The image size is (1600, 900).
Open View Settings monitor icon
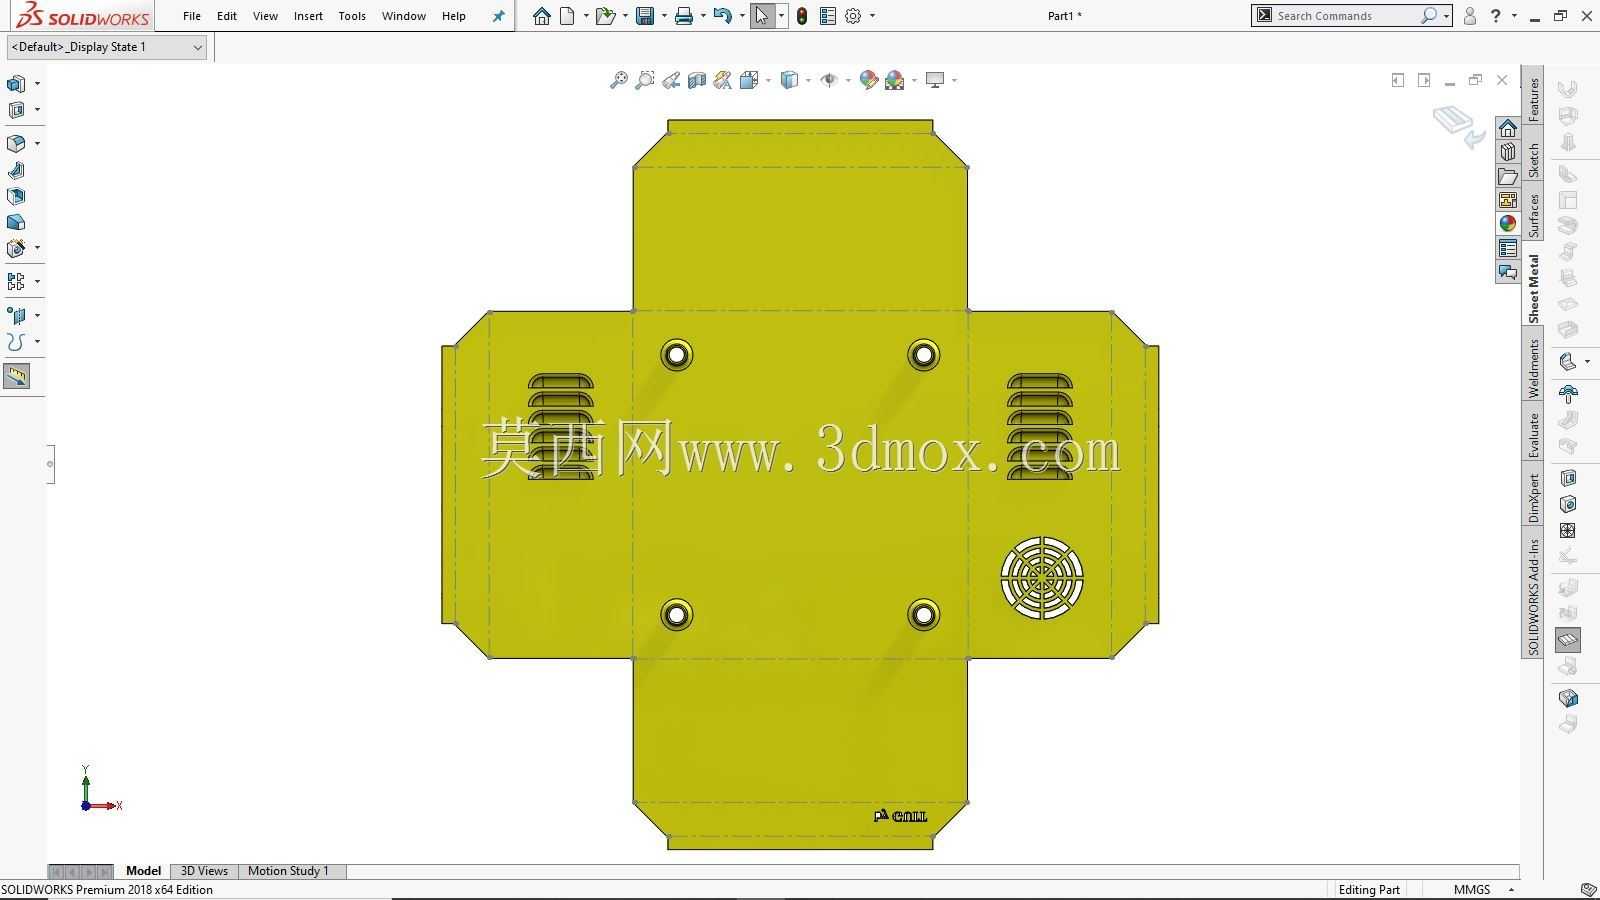(x=935, y=80)
